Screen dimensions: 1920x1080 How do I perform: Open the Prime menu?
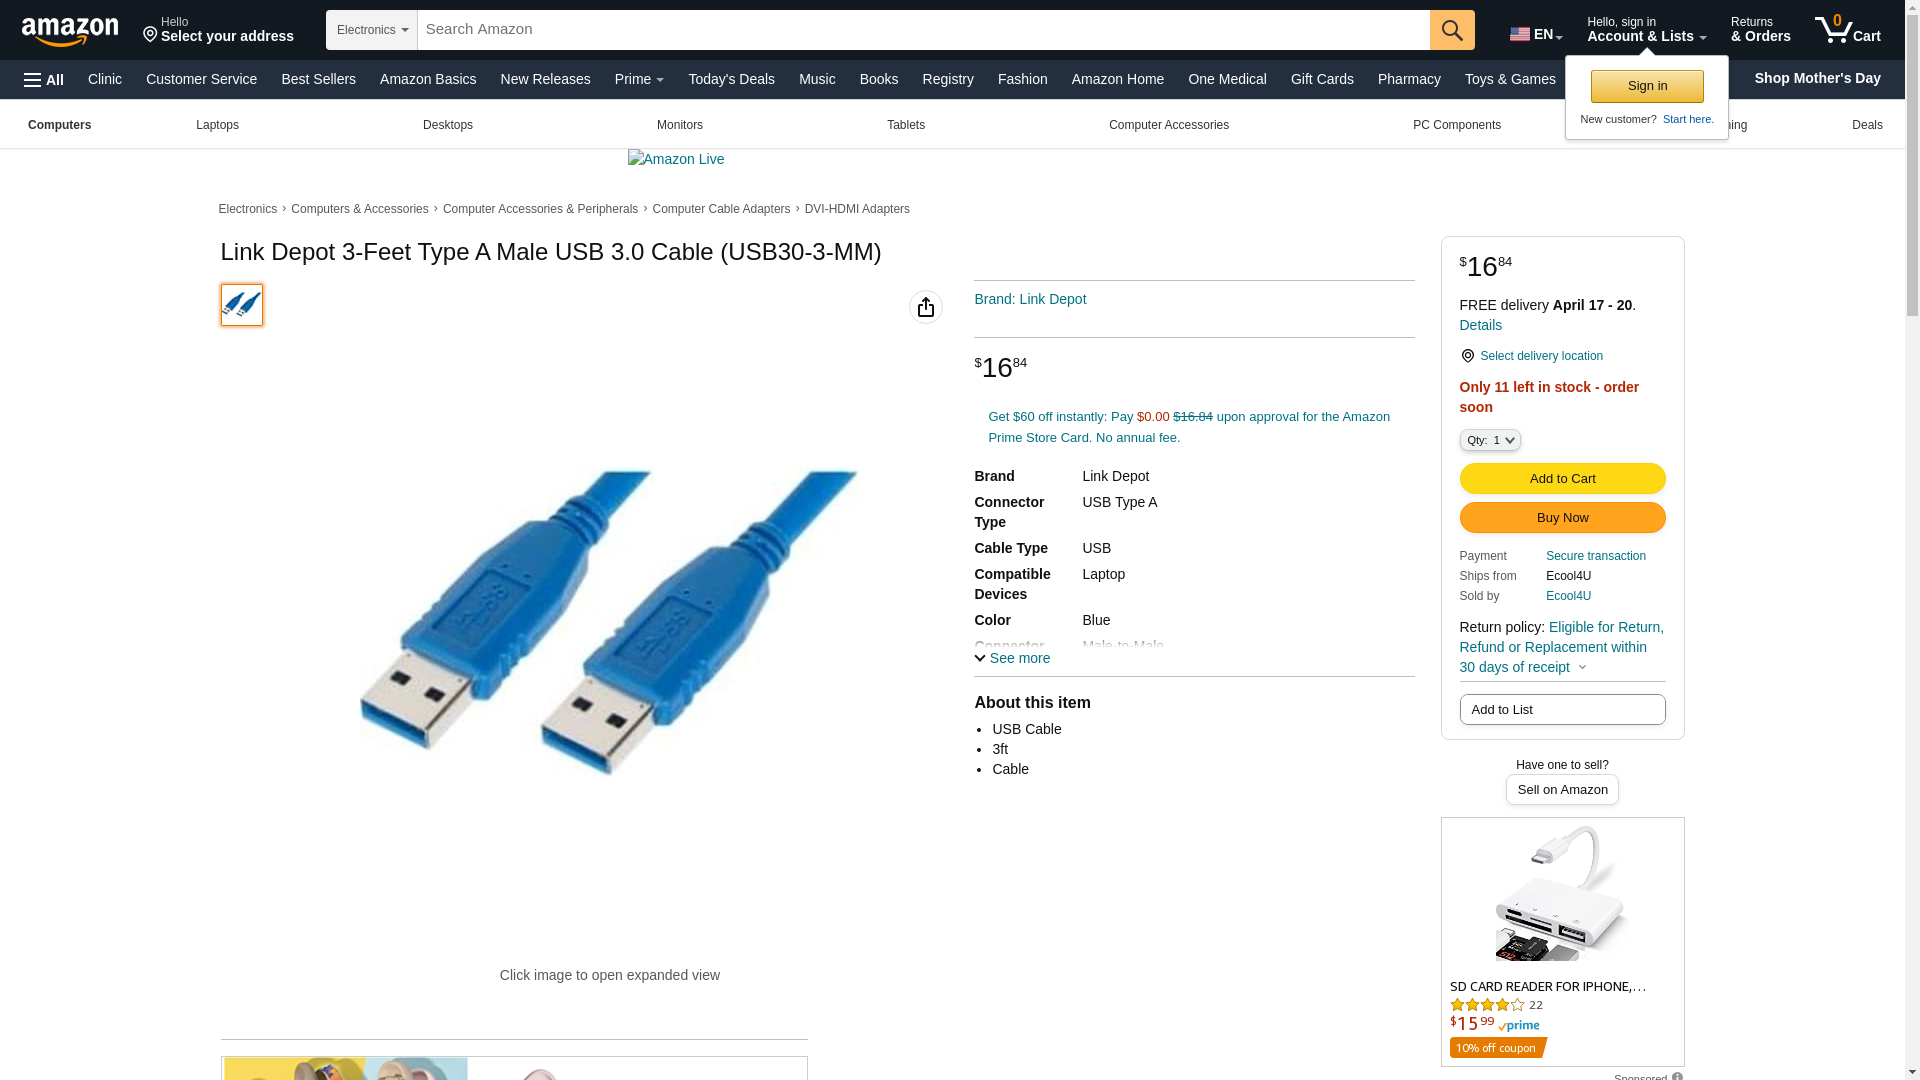[x=639, y=79]
